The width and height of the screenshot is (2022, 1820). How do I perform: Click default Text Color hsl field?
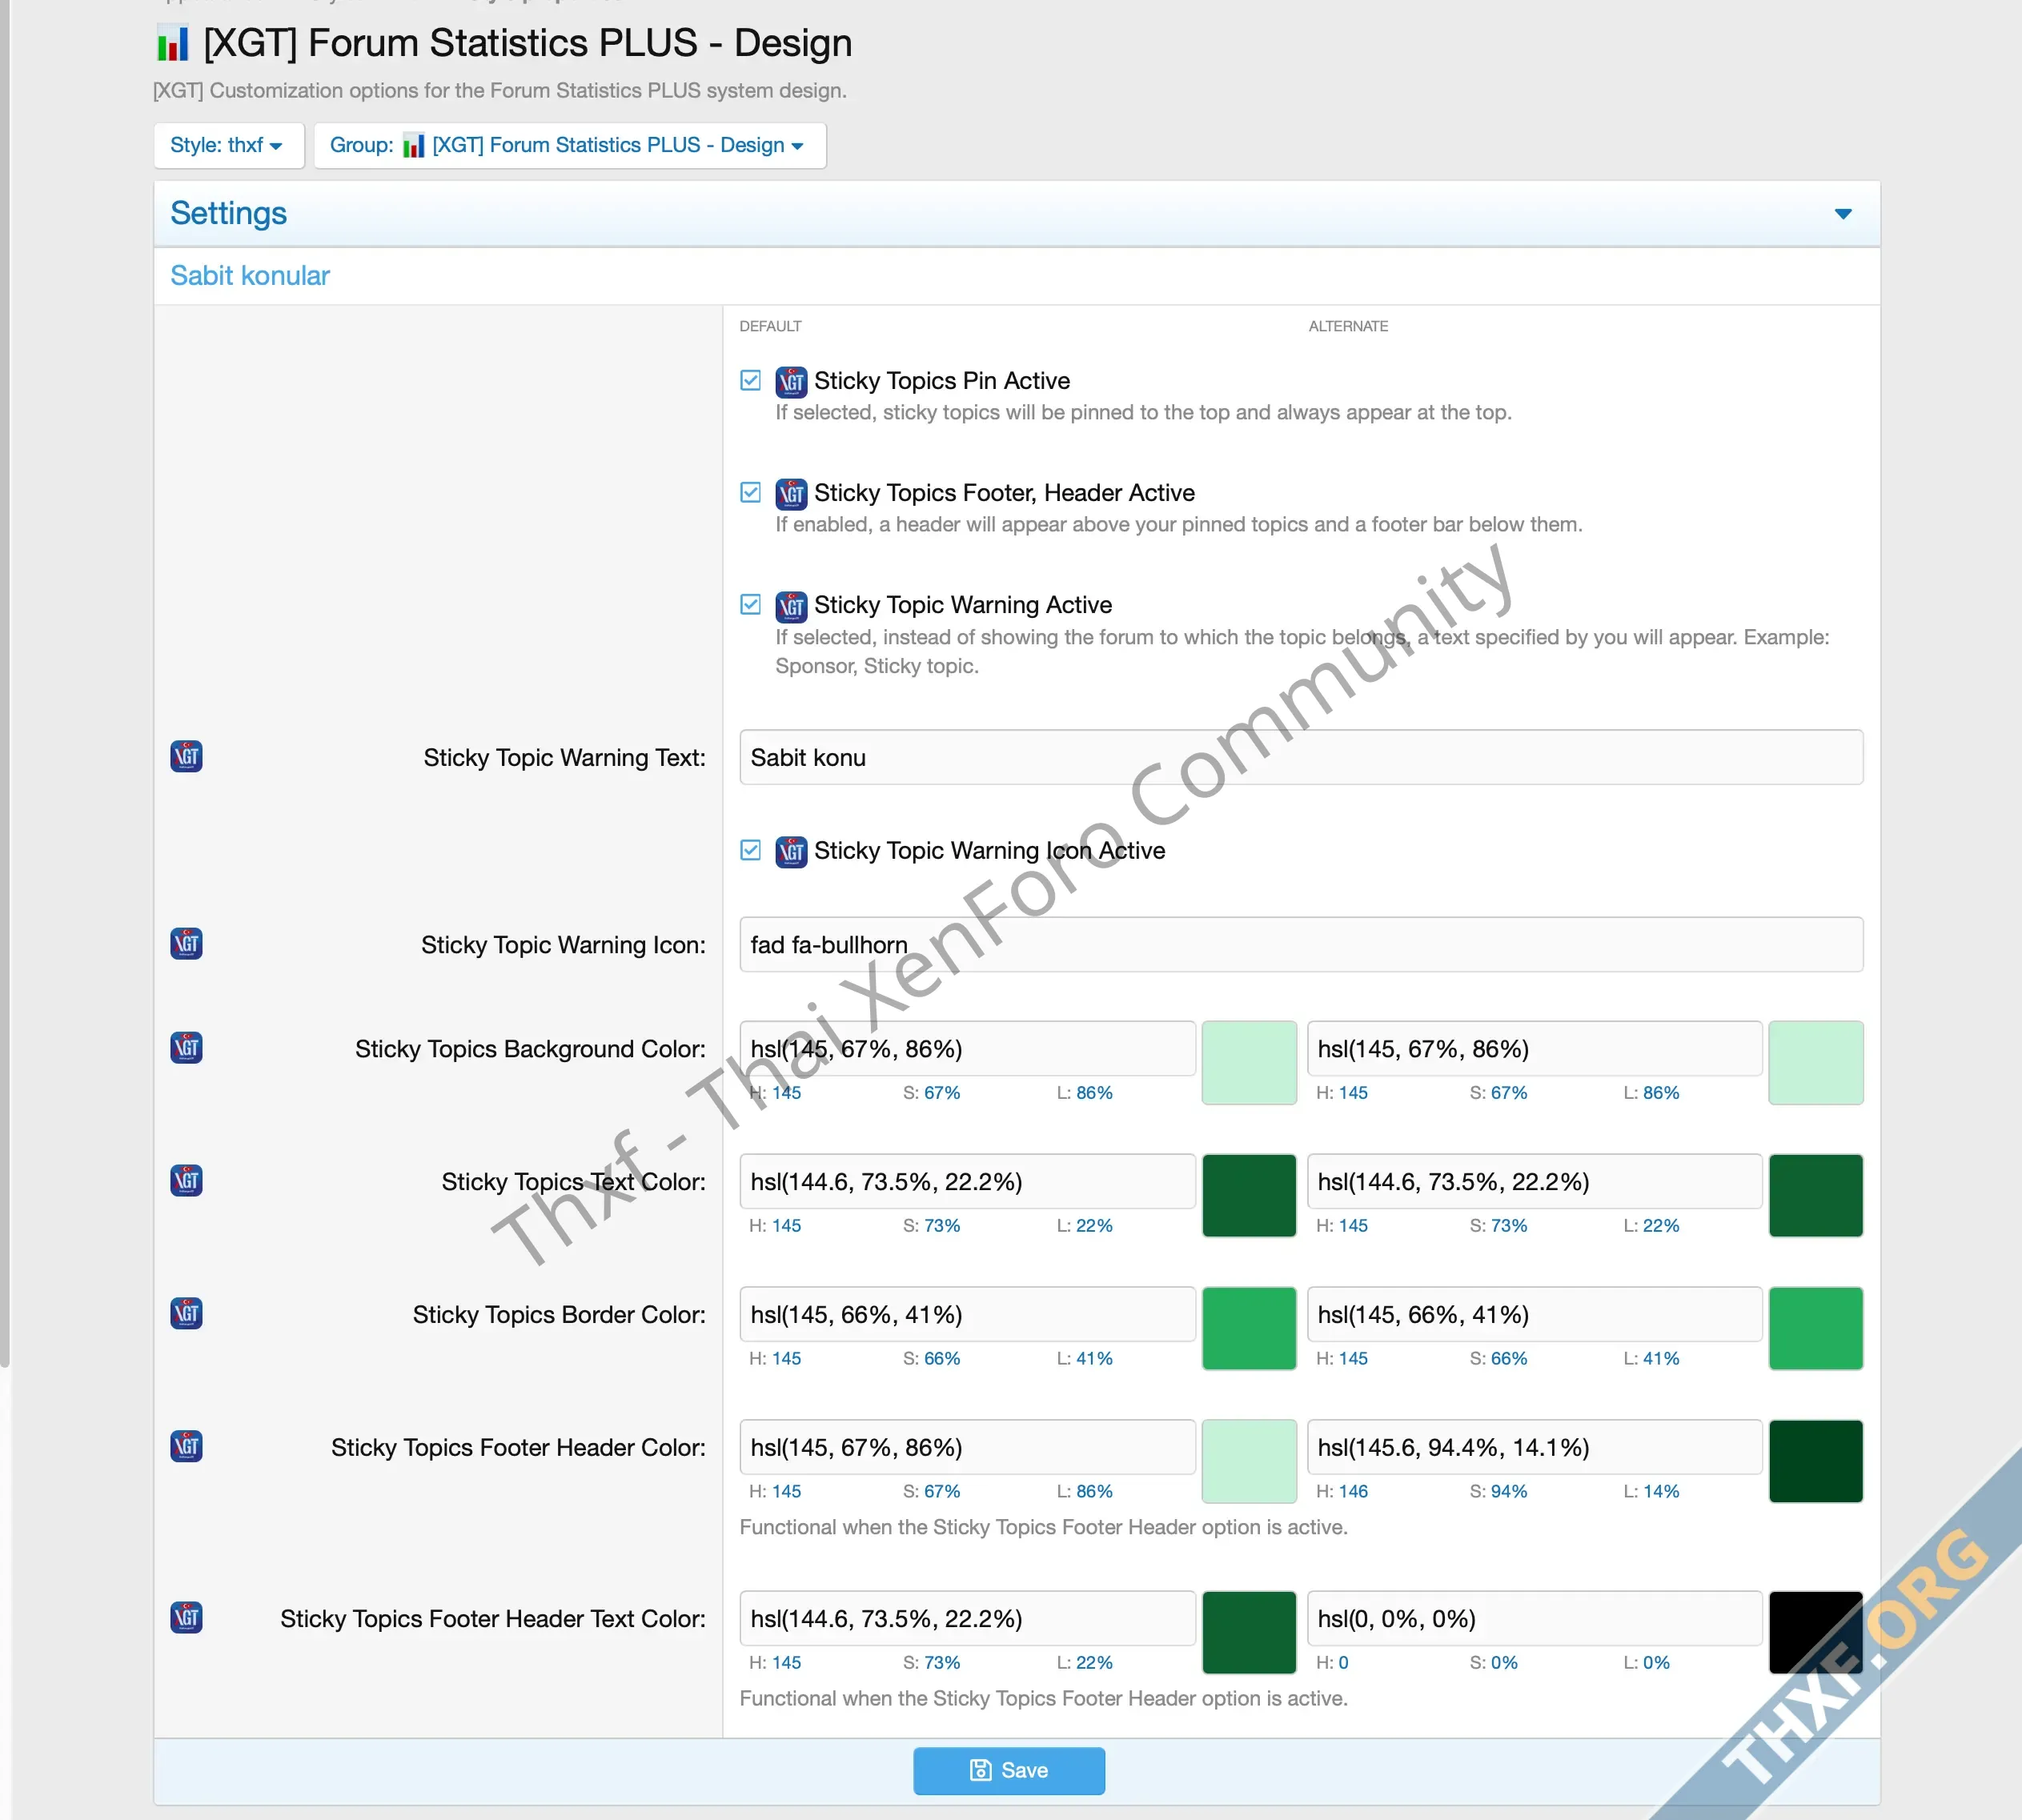pyautogui.click(x=967, y=1181)
